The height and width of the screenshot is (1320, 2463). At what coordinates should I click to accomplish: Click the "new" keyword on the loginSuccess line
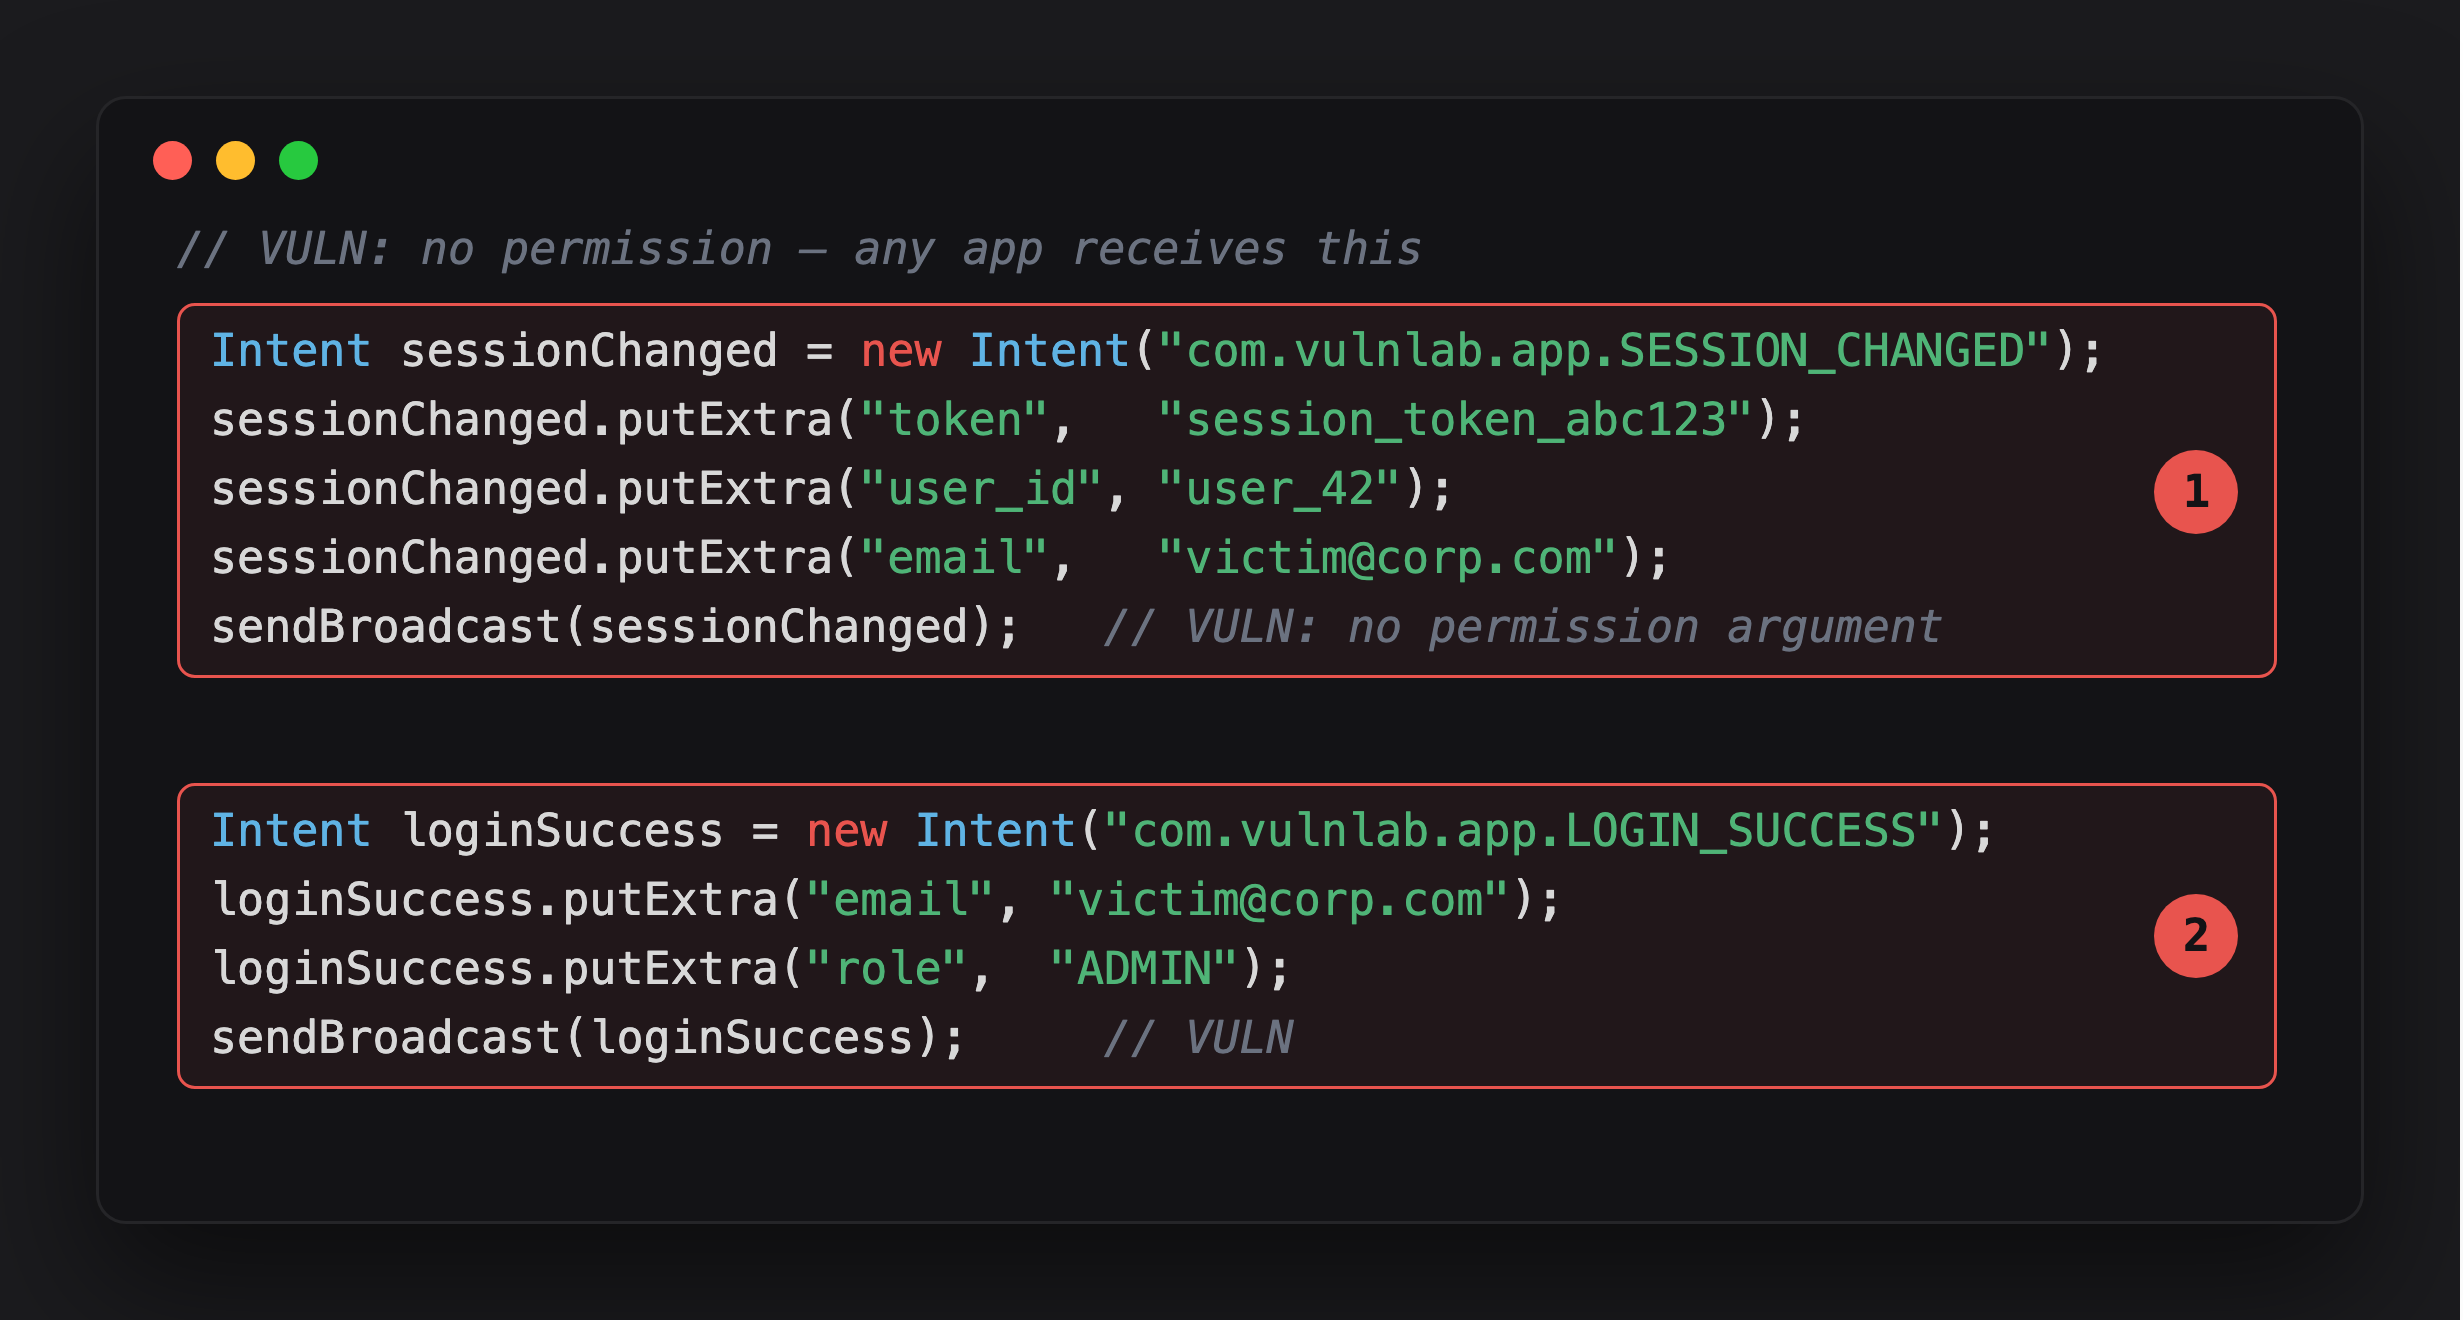tap(846, 831)
